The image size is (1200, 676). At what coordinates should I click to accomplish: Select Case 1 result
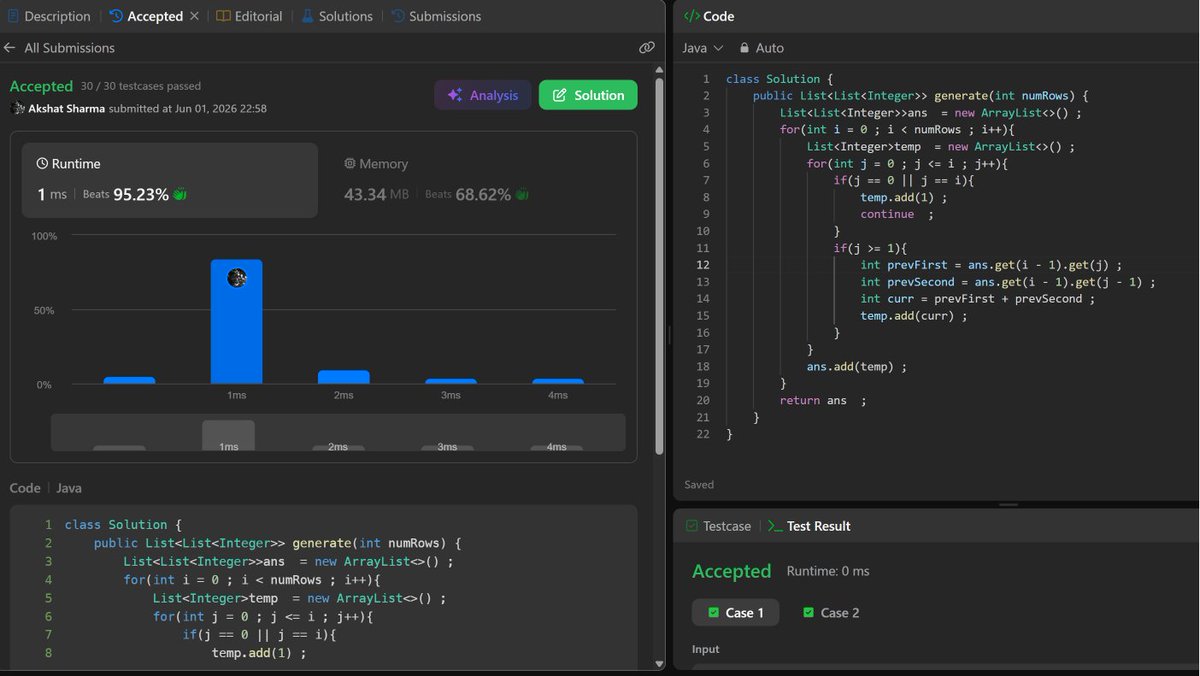coord(735,613)
